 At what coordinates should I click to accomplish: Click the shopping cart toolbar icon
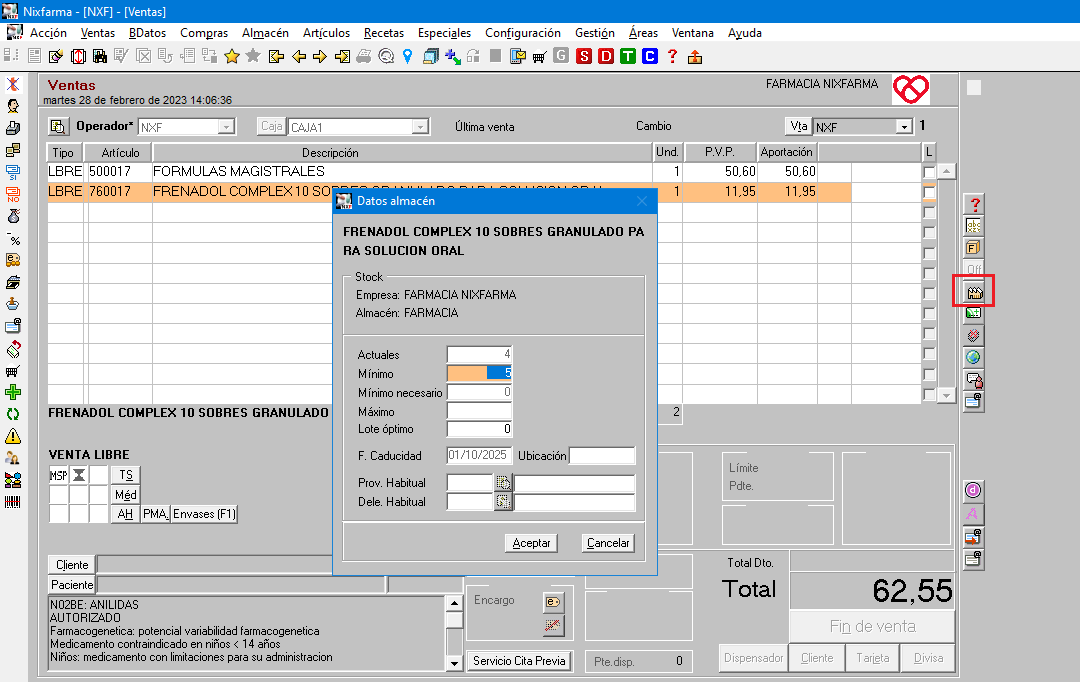(539, 56)
